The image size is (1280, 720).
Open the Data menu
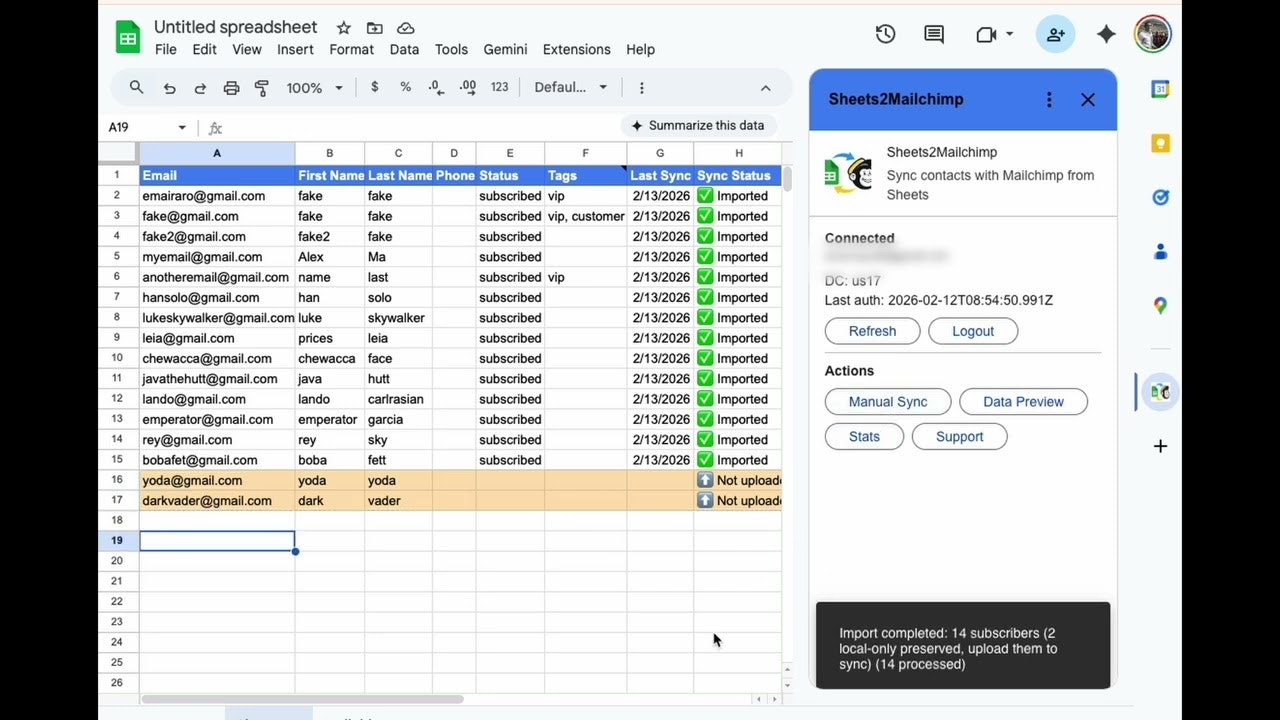coord(404,49)
